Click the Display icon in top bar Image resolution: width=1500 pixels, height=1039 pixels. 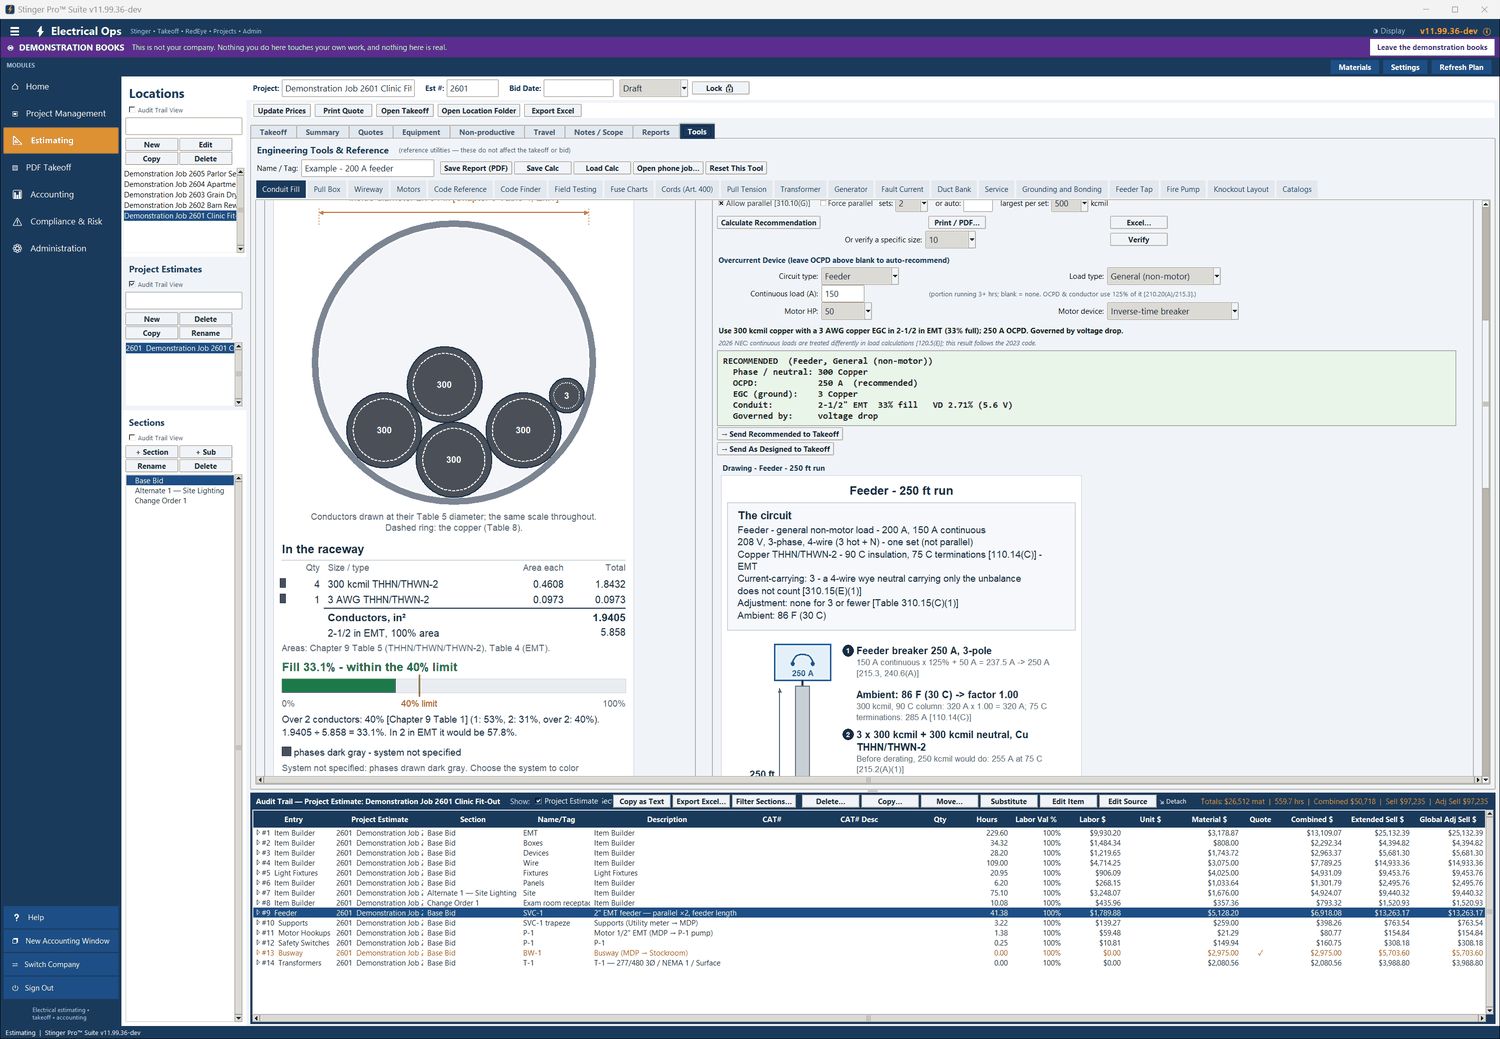1376,31
